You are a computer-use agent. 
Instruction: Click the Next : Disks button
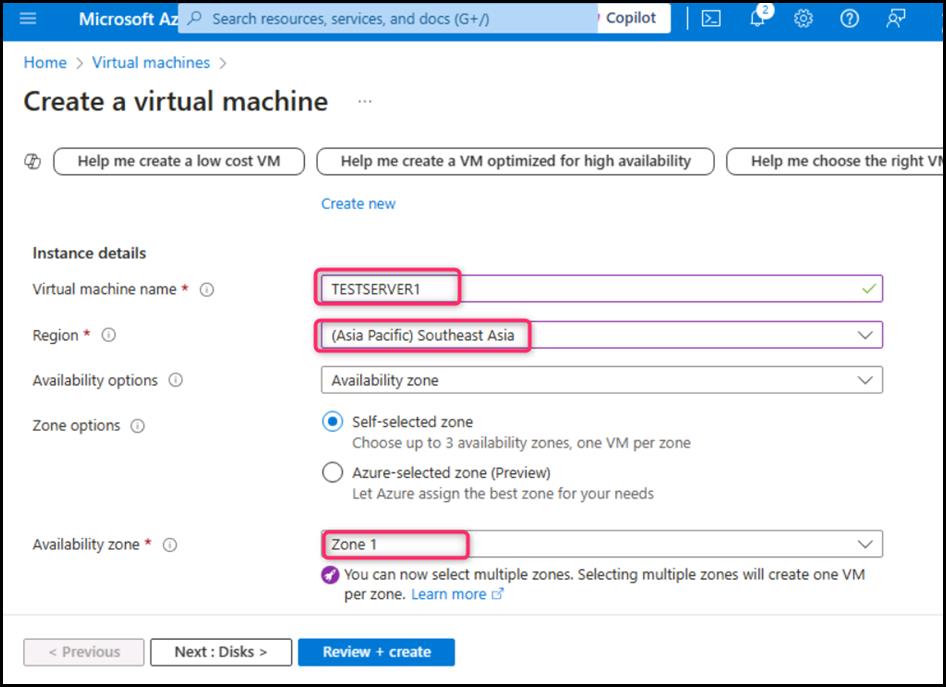[221, 652]
